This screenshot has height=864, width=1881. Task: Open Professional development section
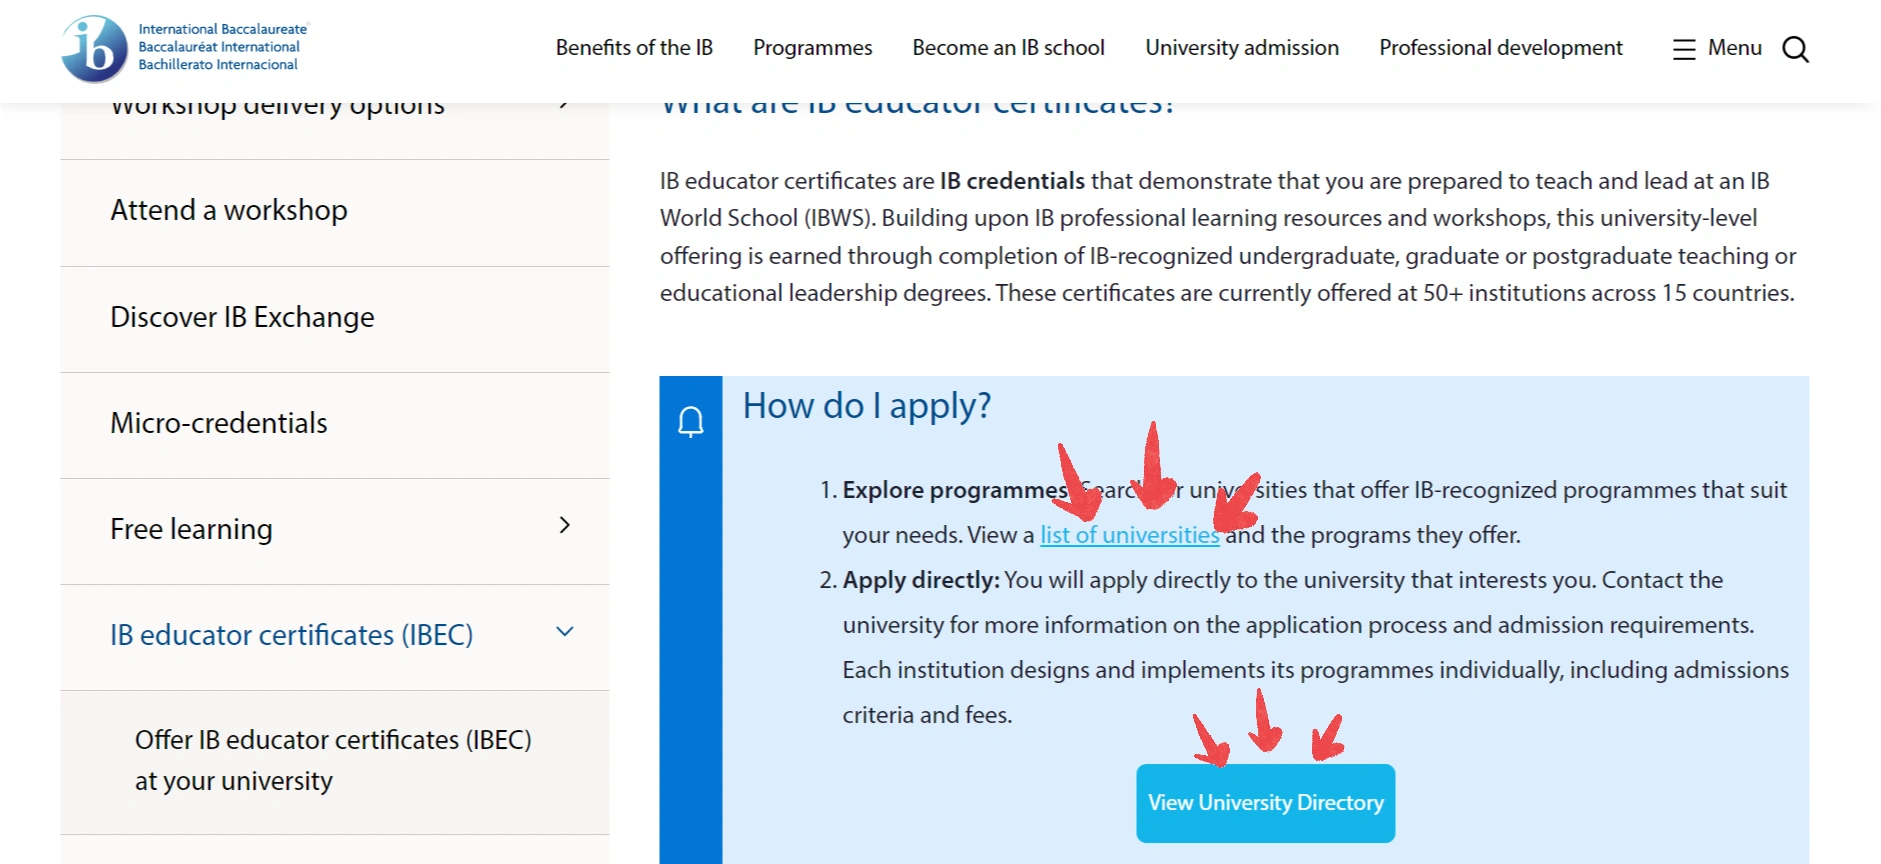click(1500, 48)
